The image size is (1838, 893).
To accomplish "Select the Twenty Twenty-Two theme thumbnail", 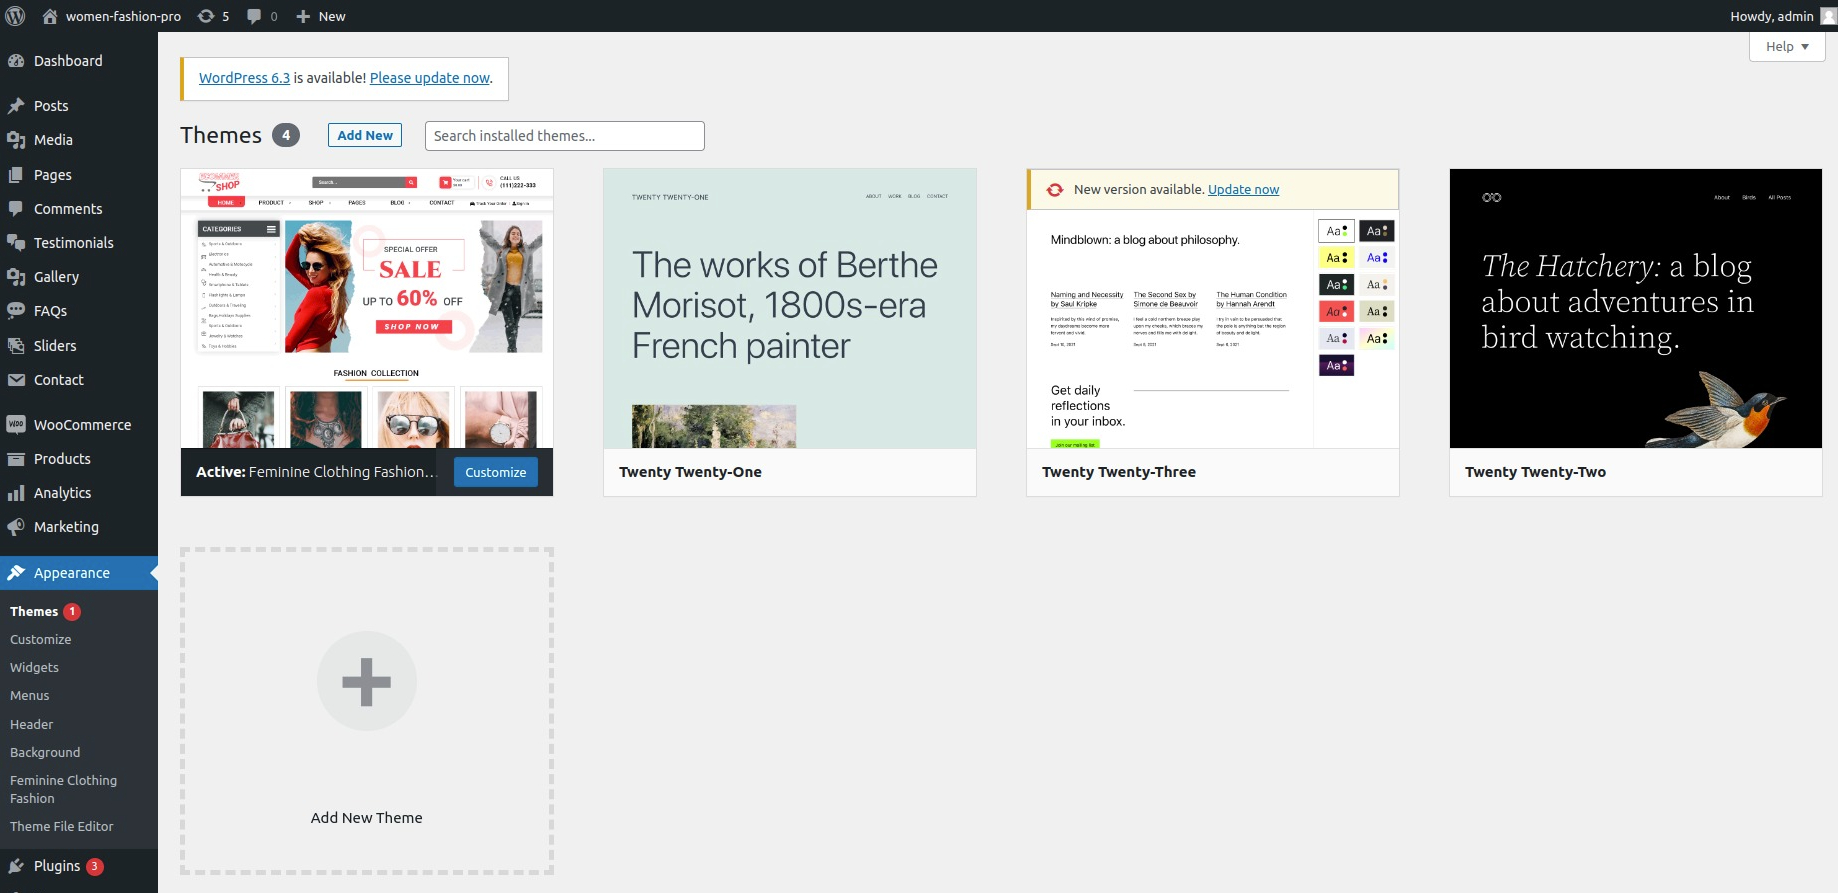I will (1636, 308).
